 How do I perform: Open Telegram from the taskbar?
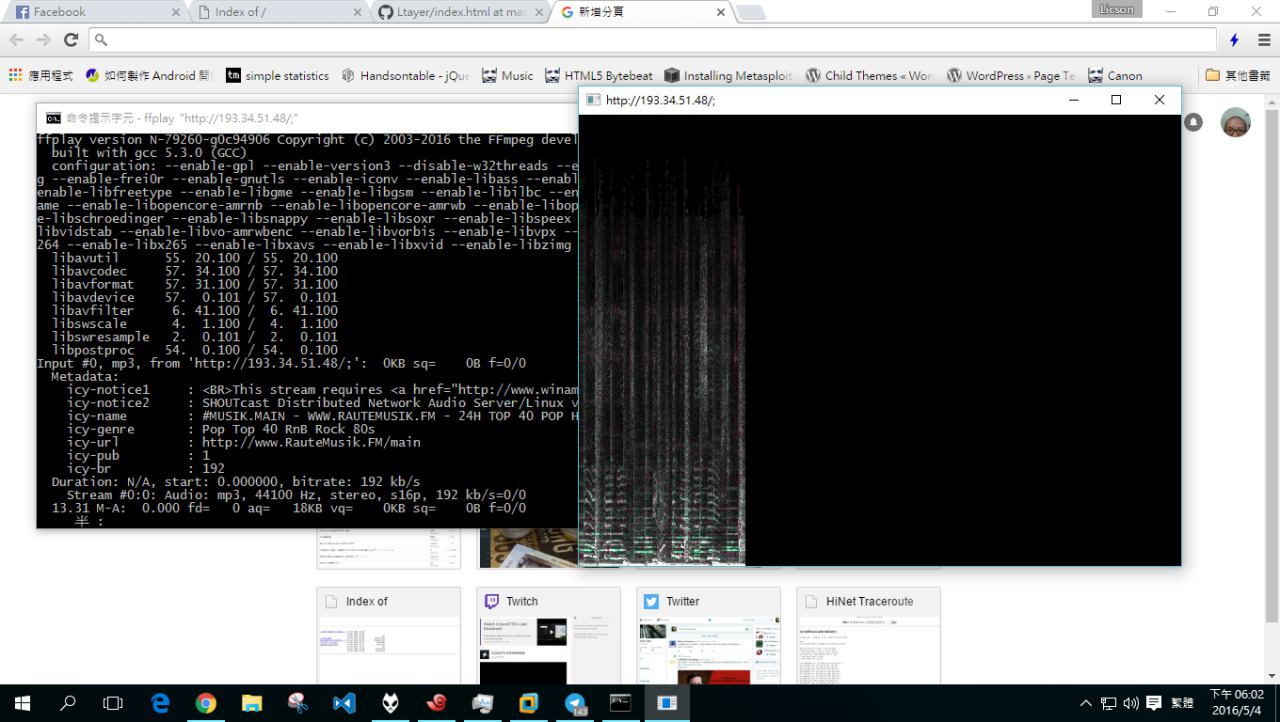click(x=575, y=703)
